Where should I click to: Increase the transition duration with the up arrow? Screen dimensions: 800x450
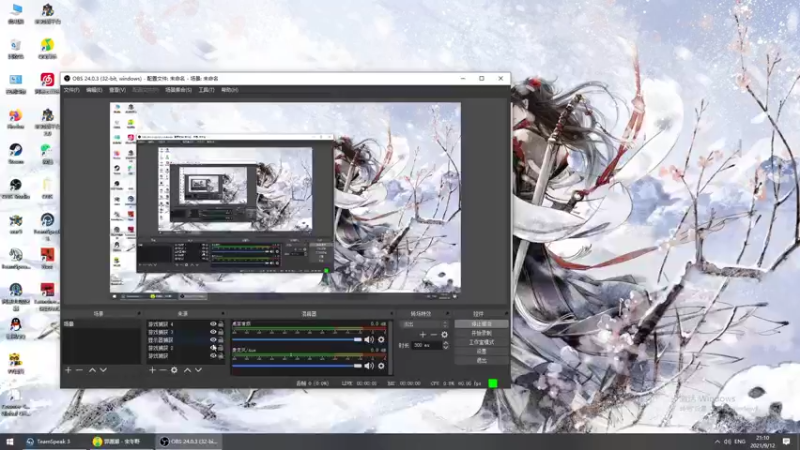point(445,343)
